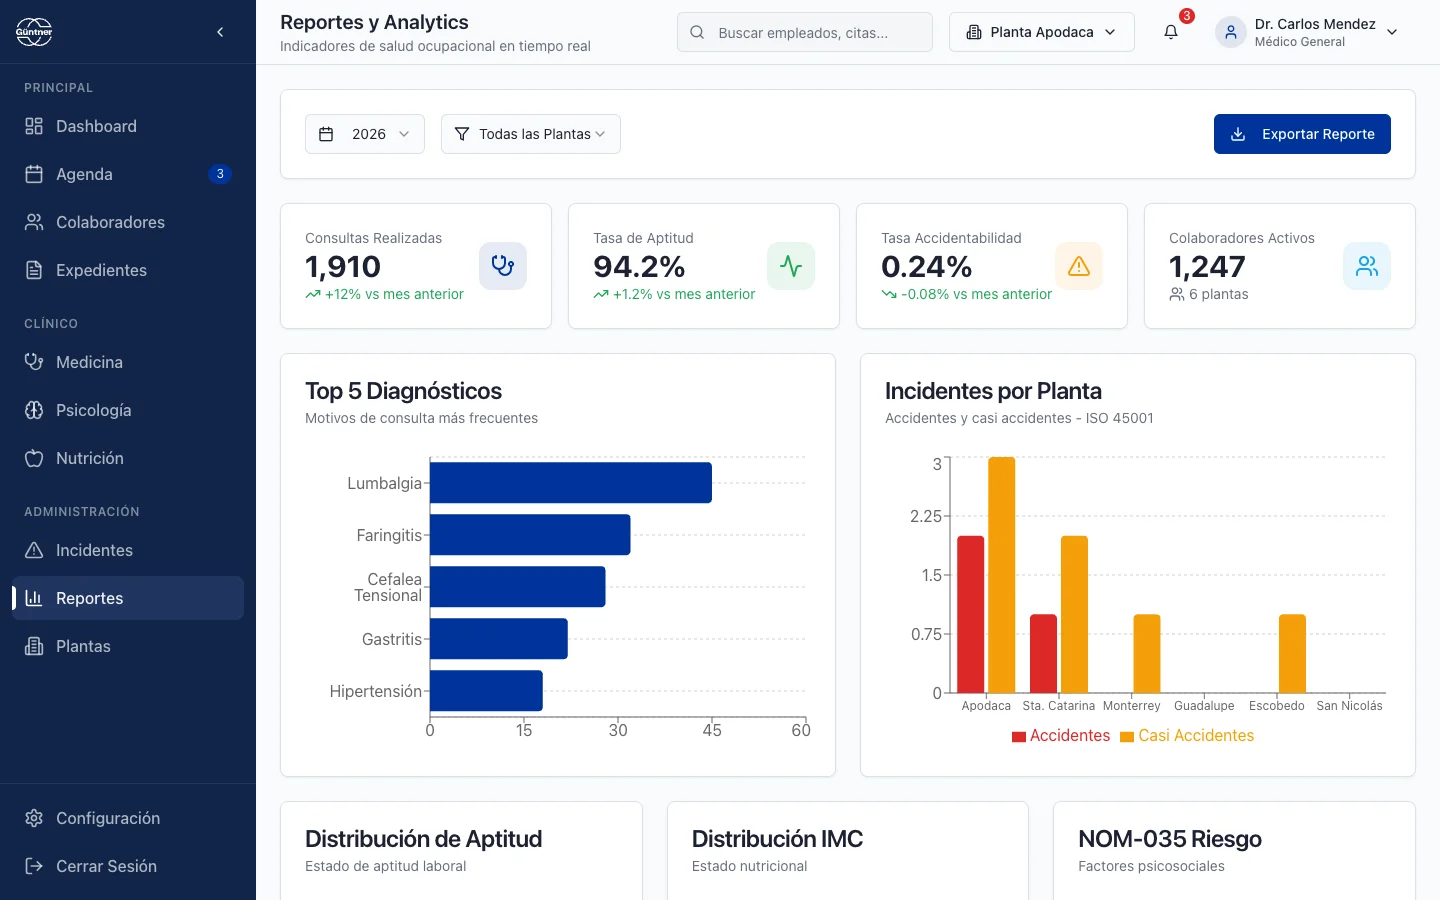Open the 2026 year dropdown

[x=365, y=134]
